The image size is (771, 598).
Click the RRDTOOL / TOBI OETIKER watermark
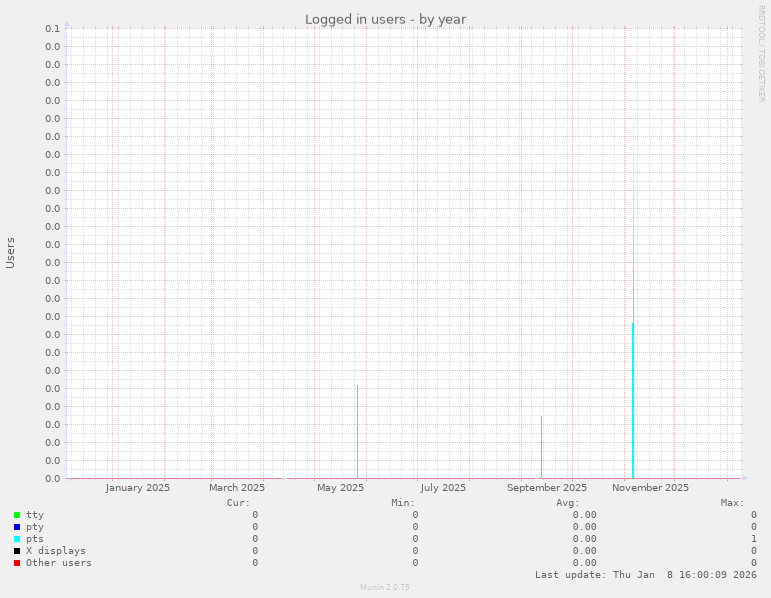pos(761,53)
